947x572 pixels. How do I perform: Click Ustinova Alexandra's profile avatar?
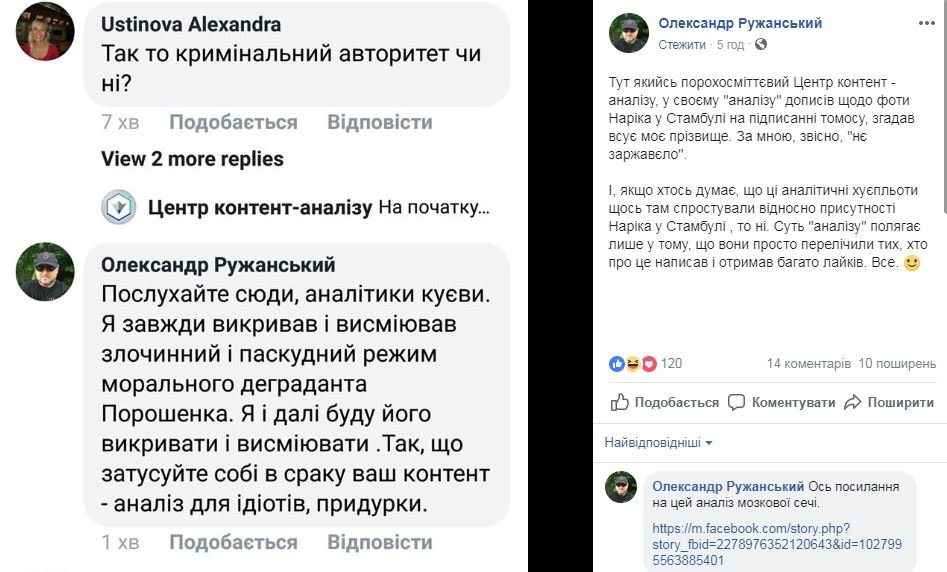pyautogui.click(x=45, y=31)
